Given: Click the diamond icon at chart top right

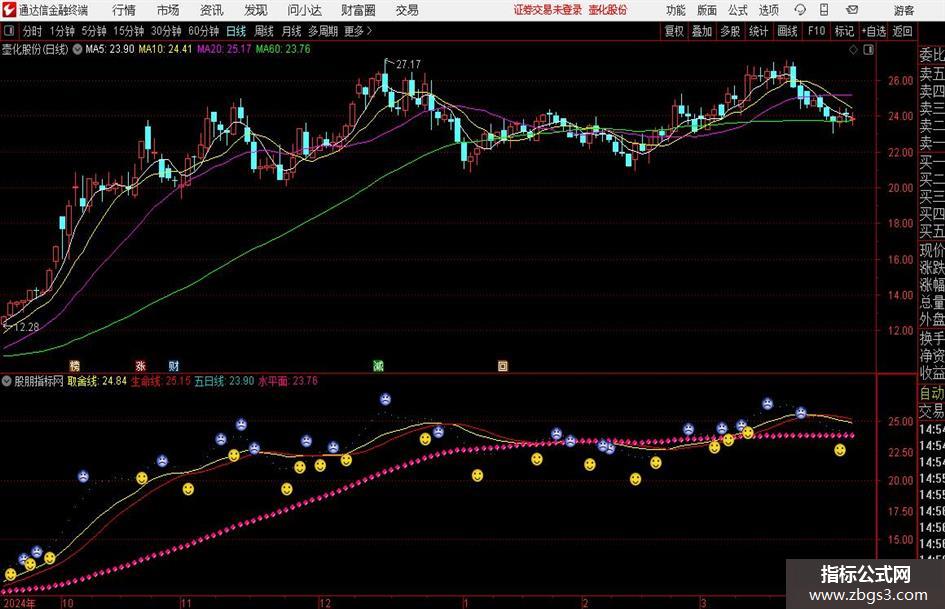Looking at the screenshot, I should pos(853,50).
